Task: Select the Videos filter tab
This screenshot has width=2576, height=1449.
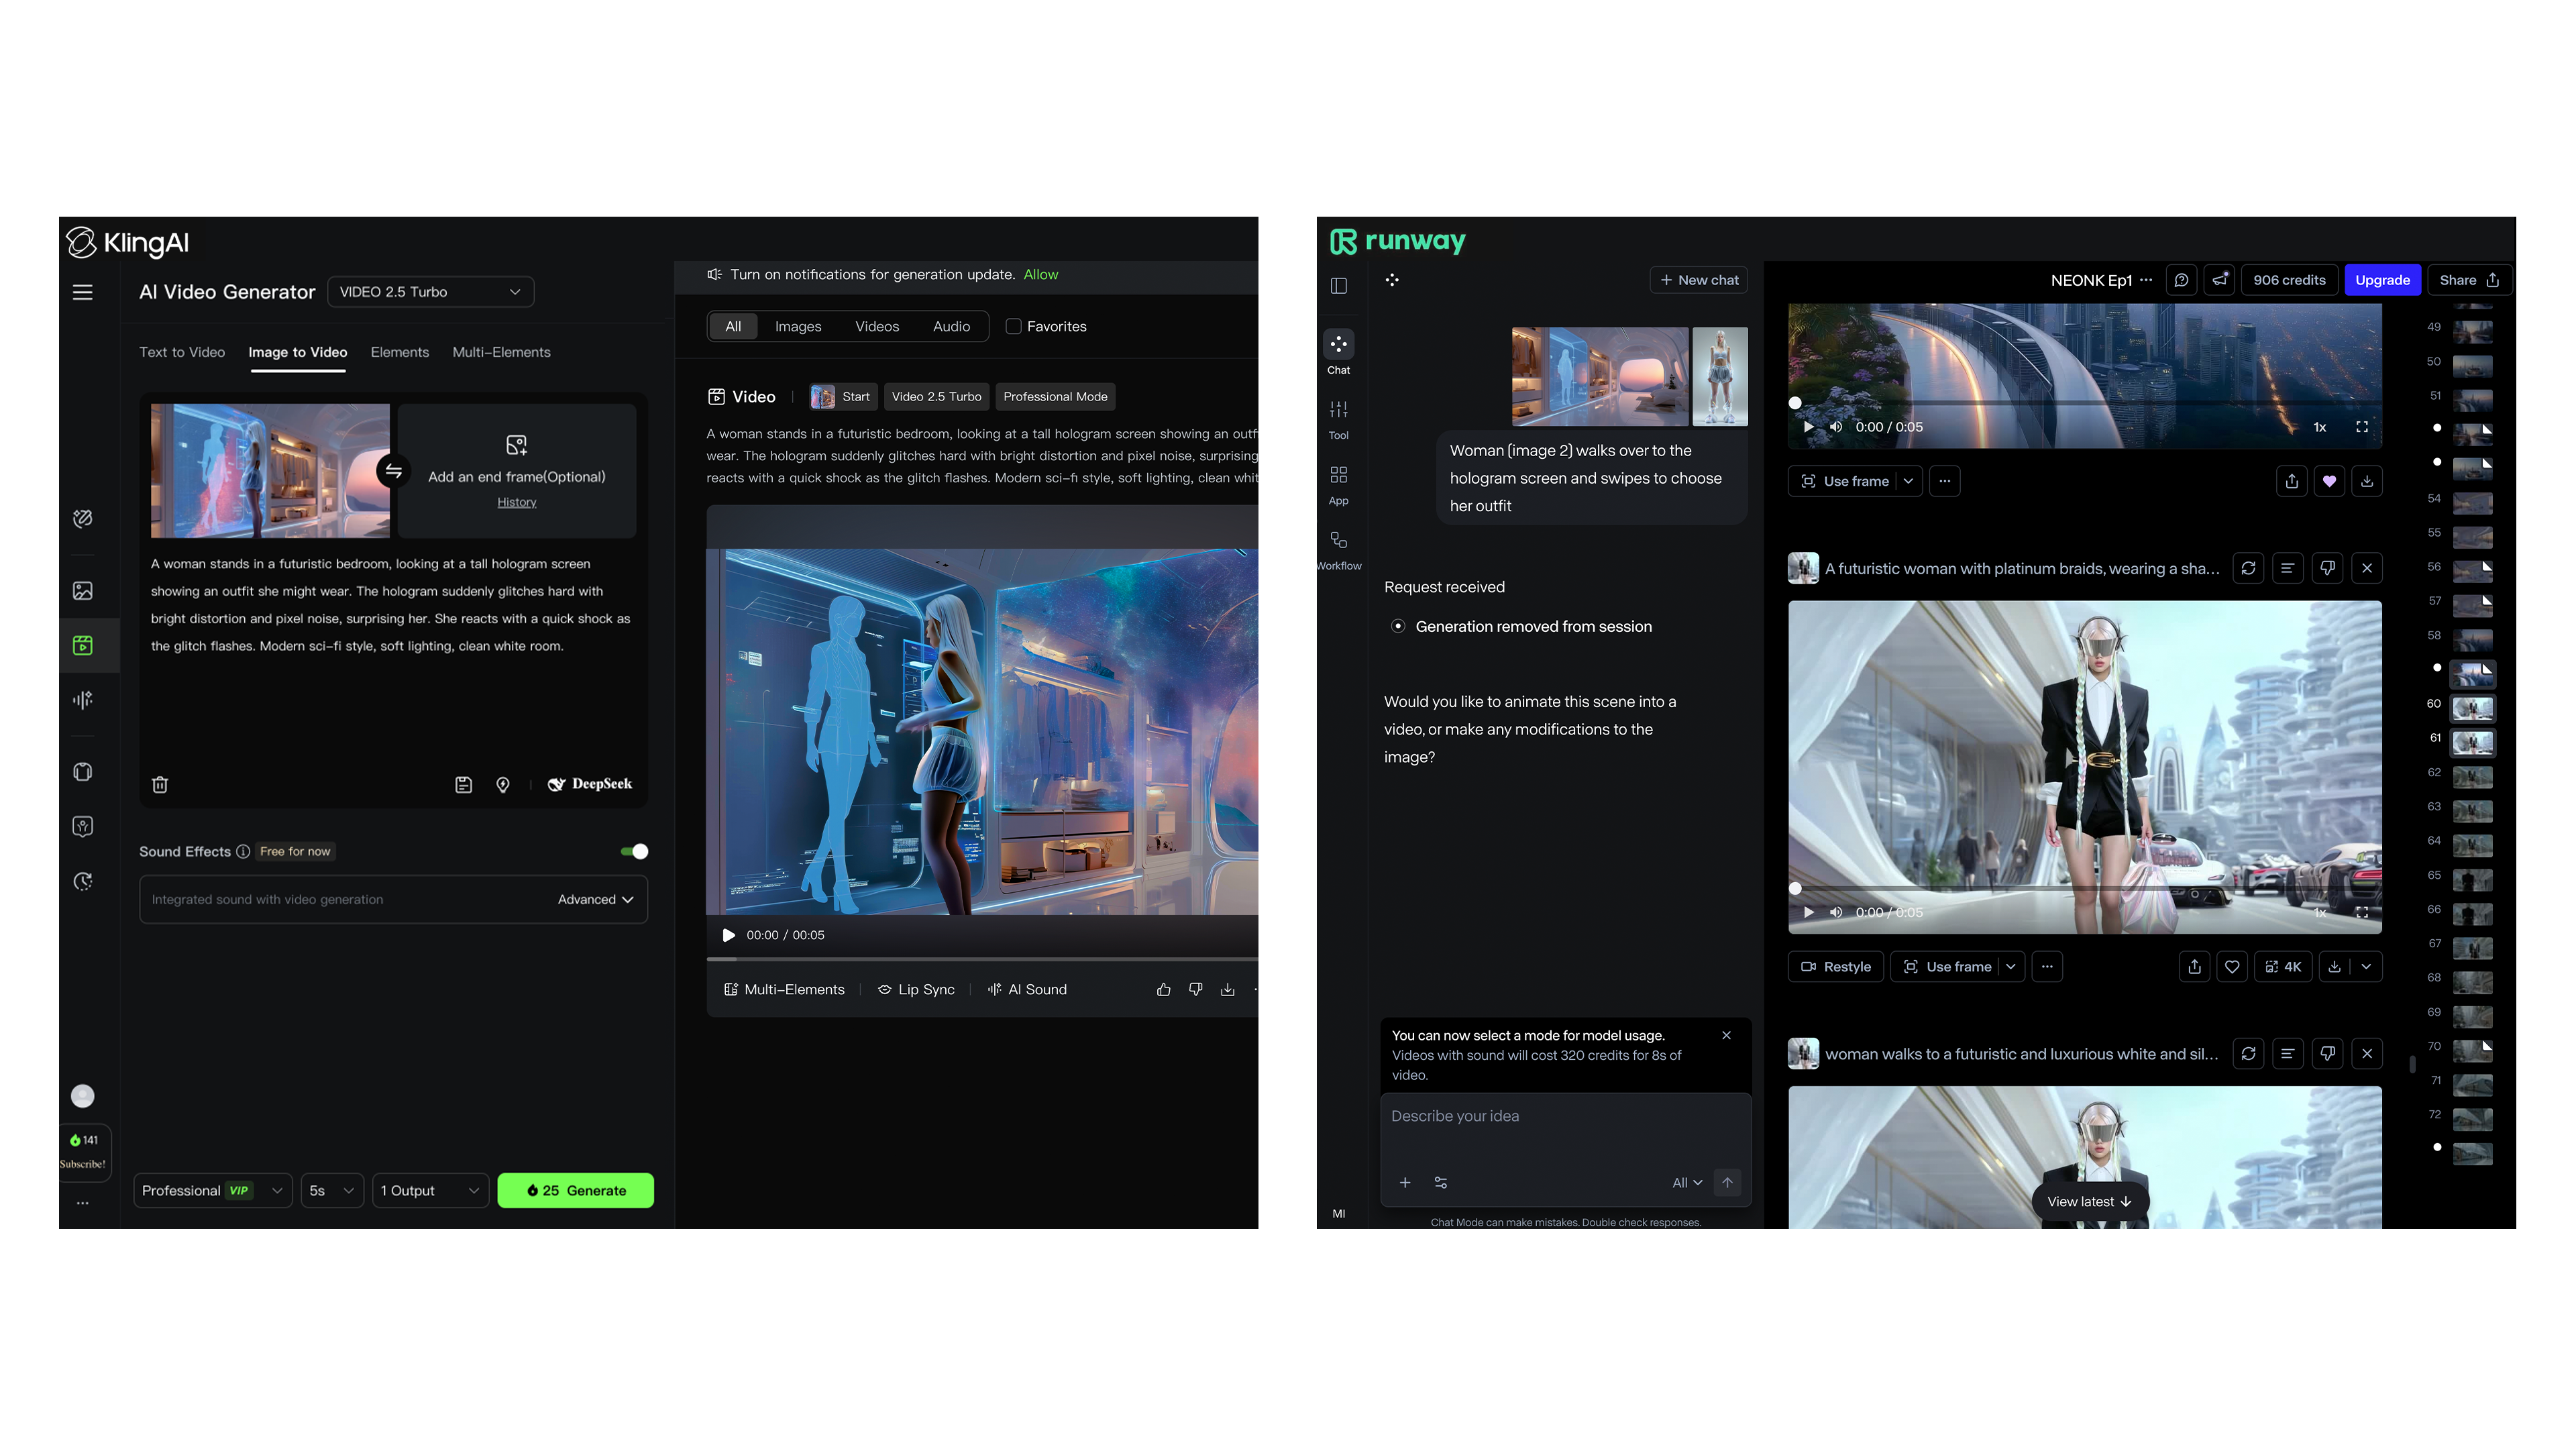Action: [x=876, y=326]
